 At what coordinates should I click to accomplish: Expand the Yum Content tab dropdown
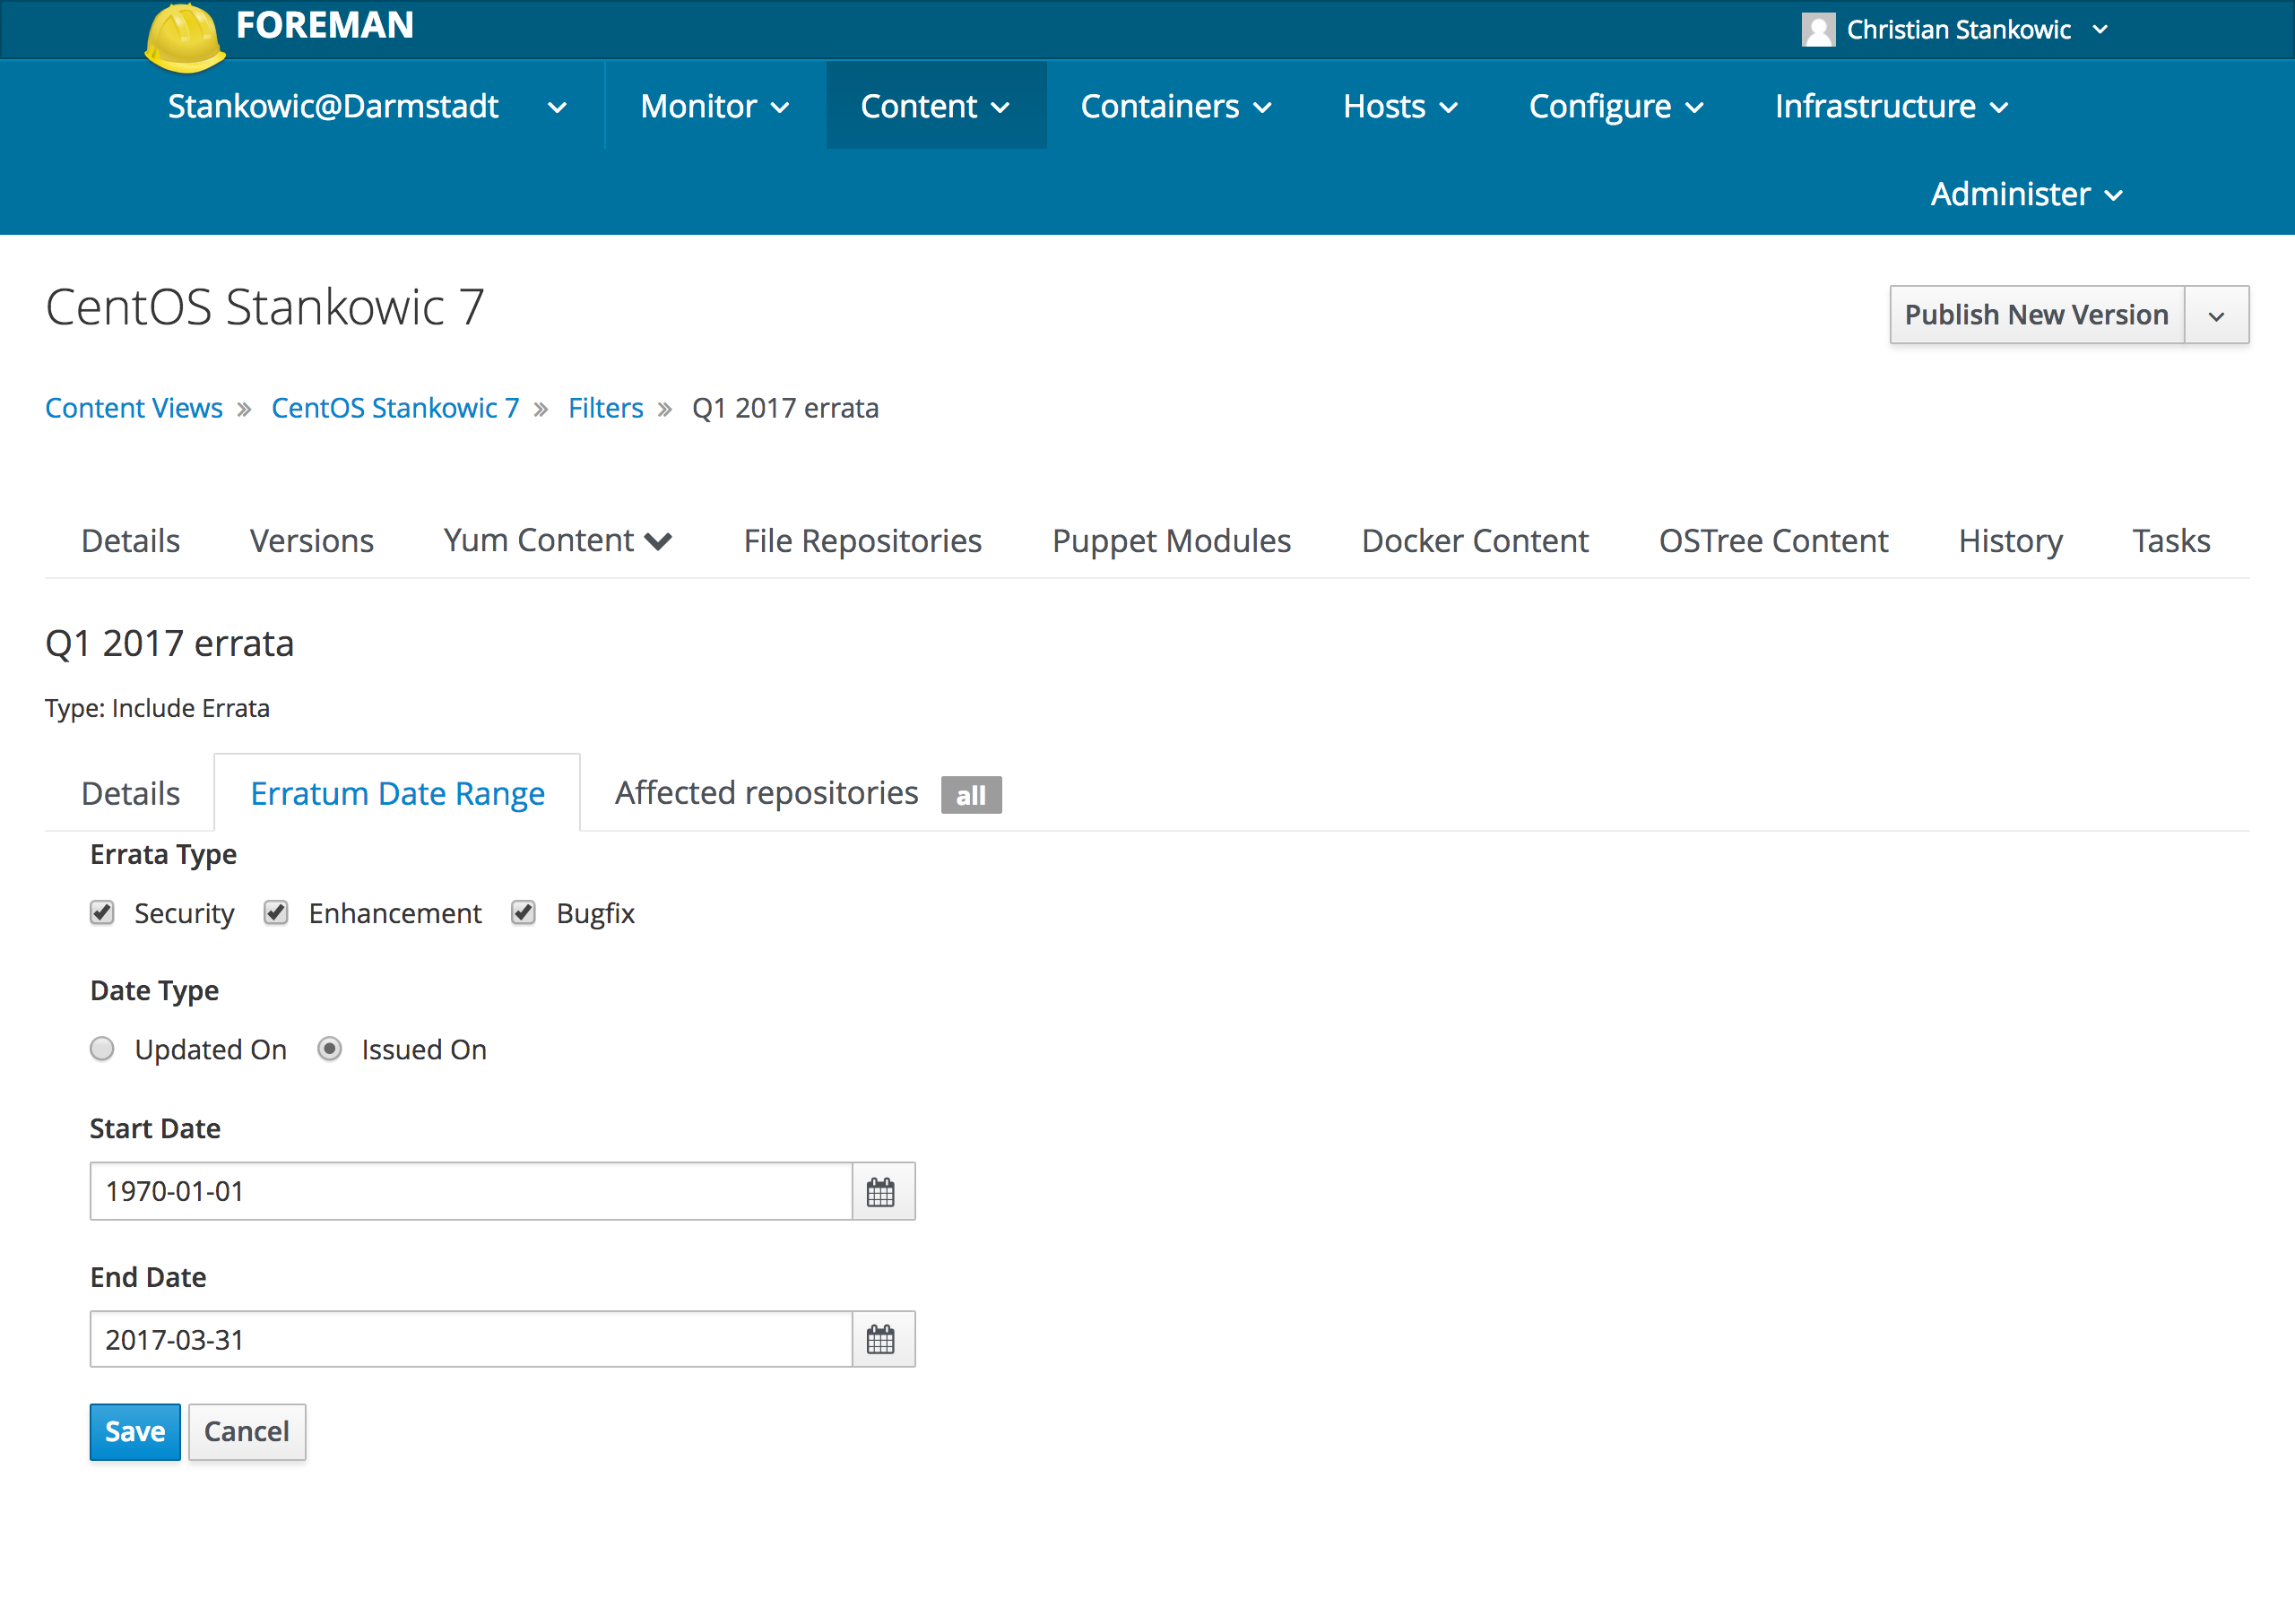(558, 540)
